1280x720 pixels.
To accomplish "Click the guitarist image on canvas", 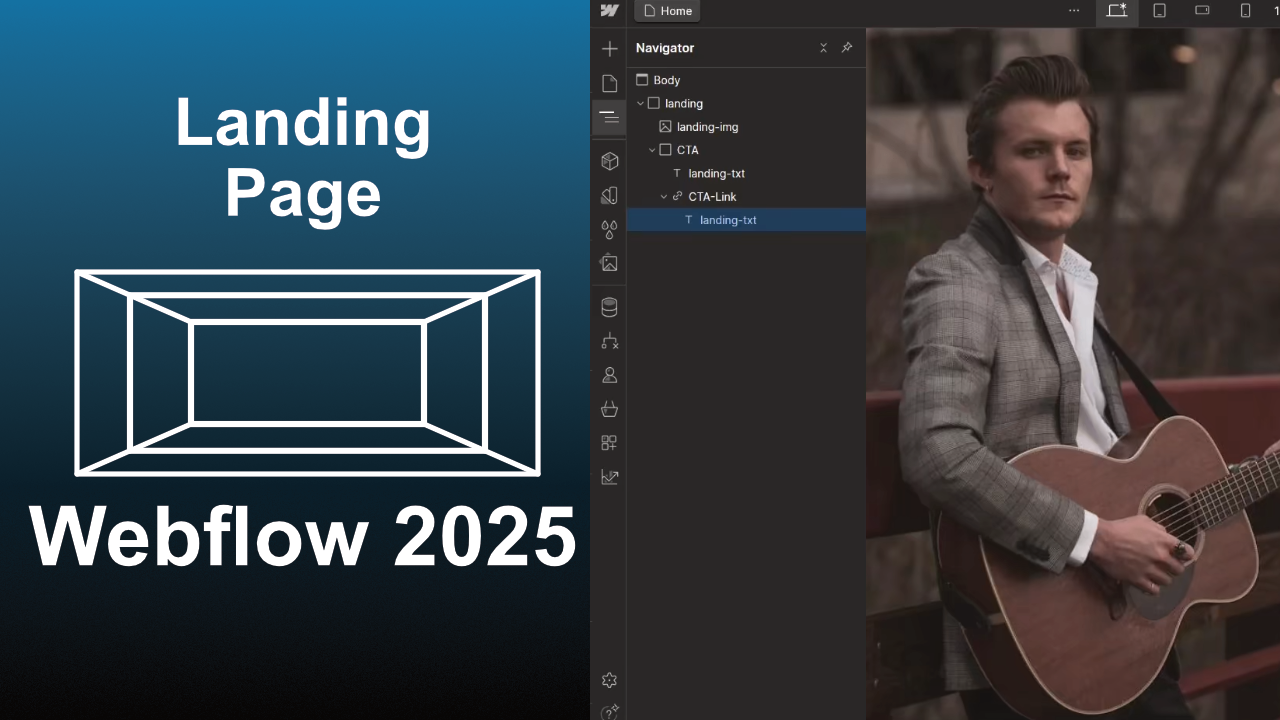I will click(1073, 374).
